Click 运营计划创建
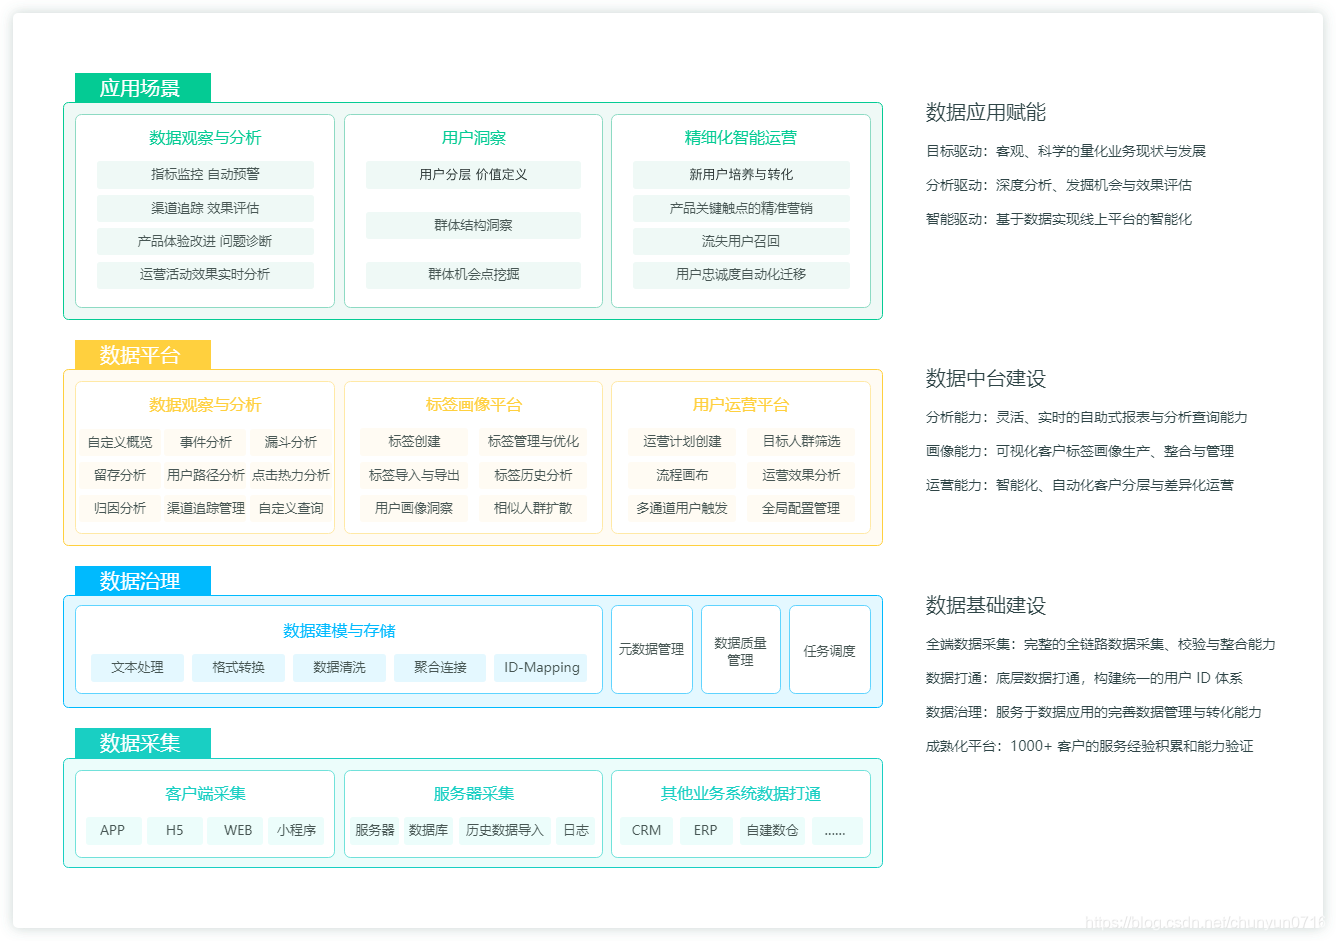Viewport: 1336px width, 941px height. [681, 441]
